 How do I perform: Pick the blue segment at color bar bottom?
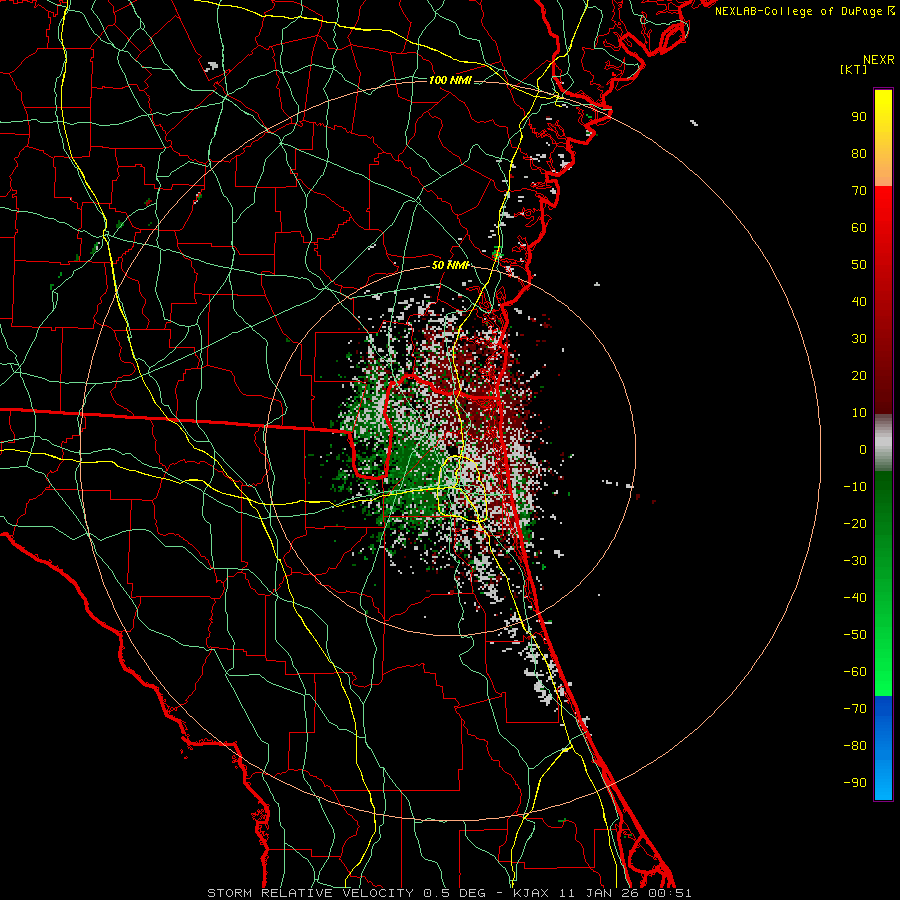tap(883, 748)
